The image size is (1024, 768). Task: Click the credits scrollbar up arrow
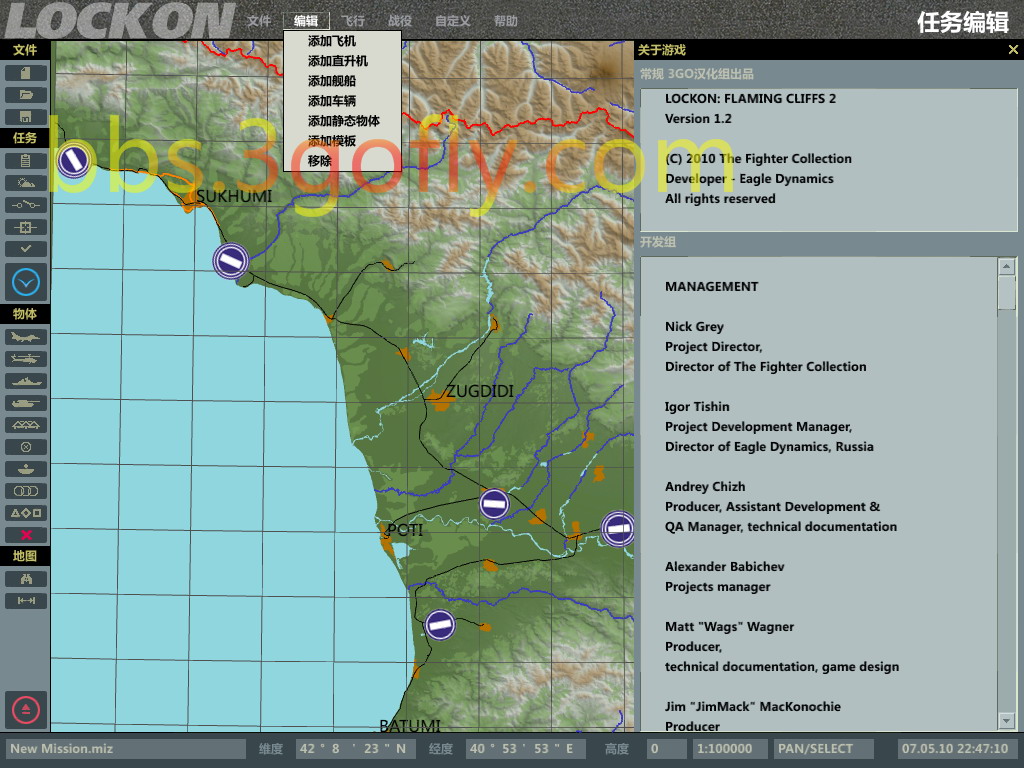click(x=1006, y=266)
